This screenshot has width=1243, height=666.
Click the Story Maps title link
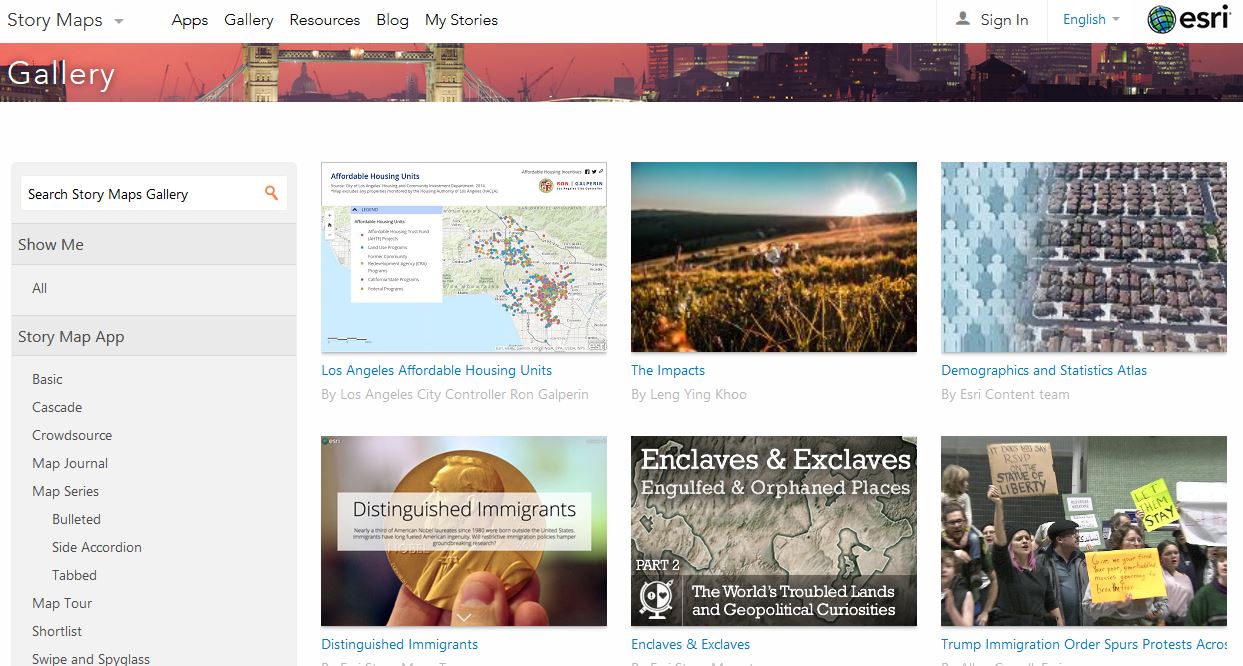(x=55, y=20)
